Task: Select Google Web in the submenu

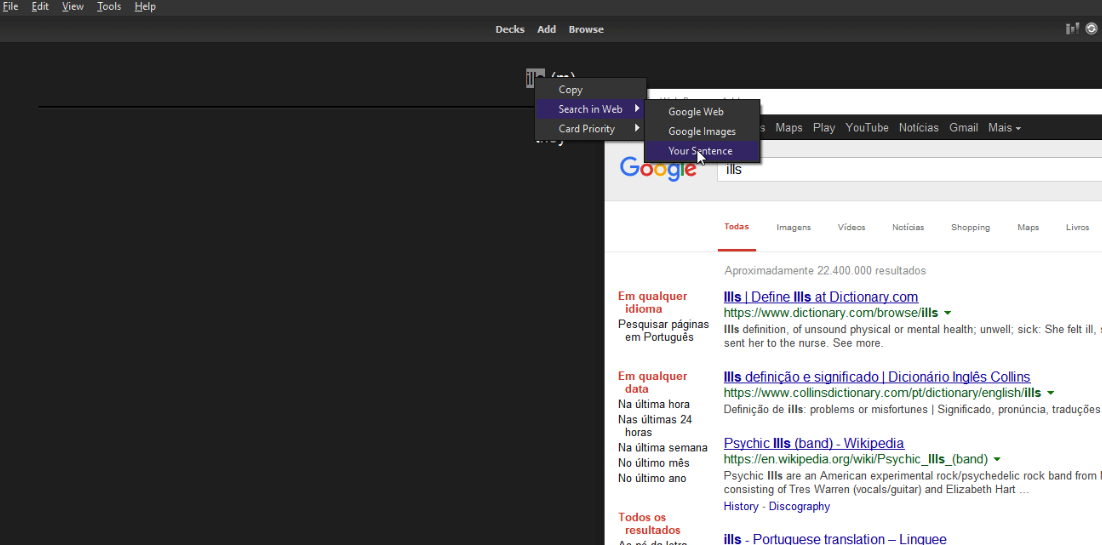Action: pyautogui.click(x=702, y=112)
